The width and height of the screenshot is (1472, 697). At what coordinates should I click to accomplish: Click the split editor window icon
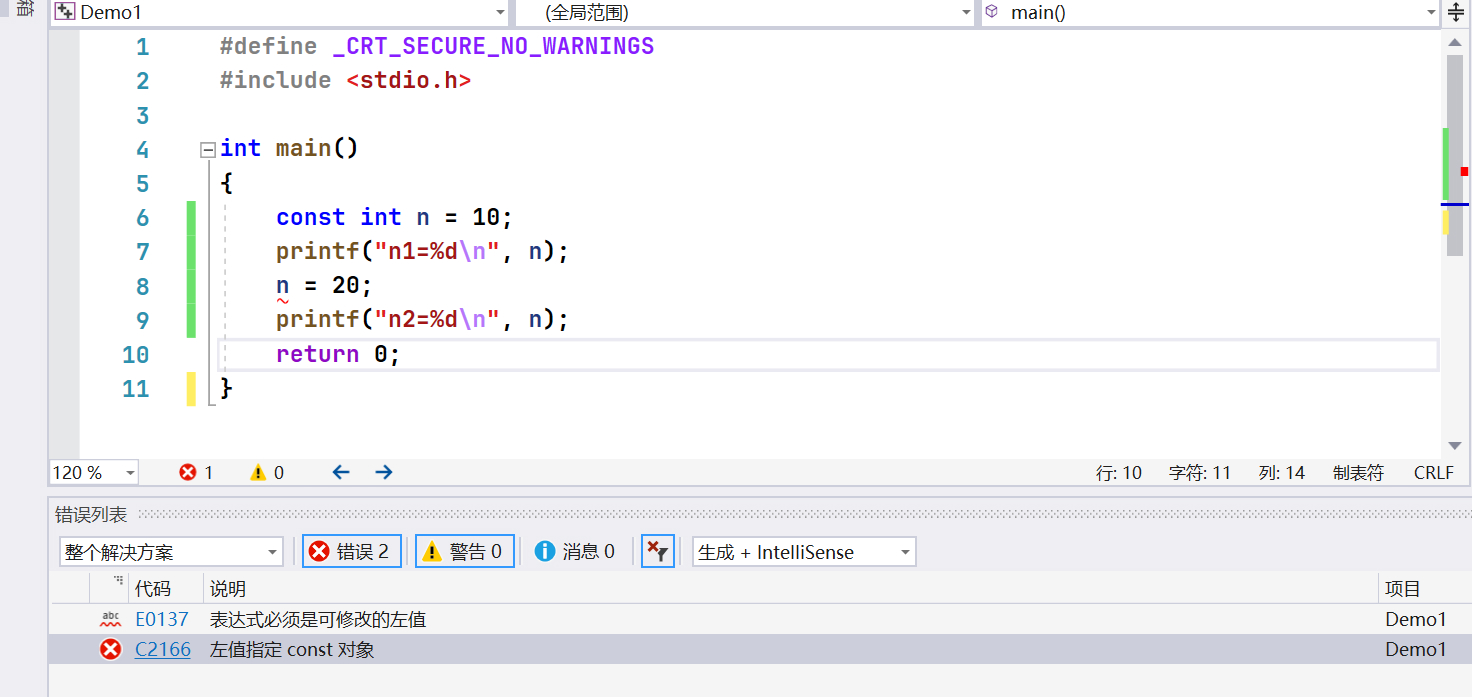click(1456, 13)
